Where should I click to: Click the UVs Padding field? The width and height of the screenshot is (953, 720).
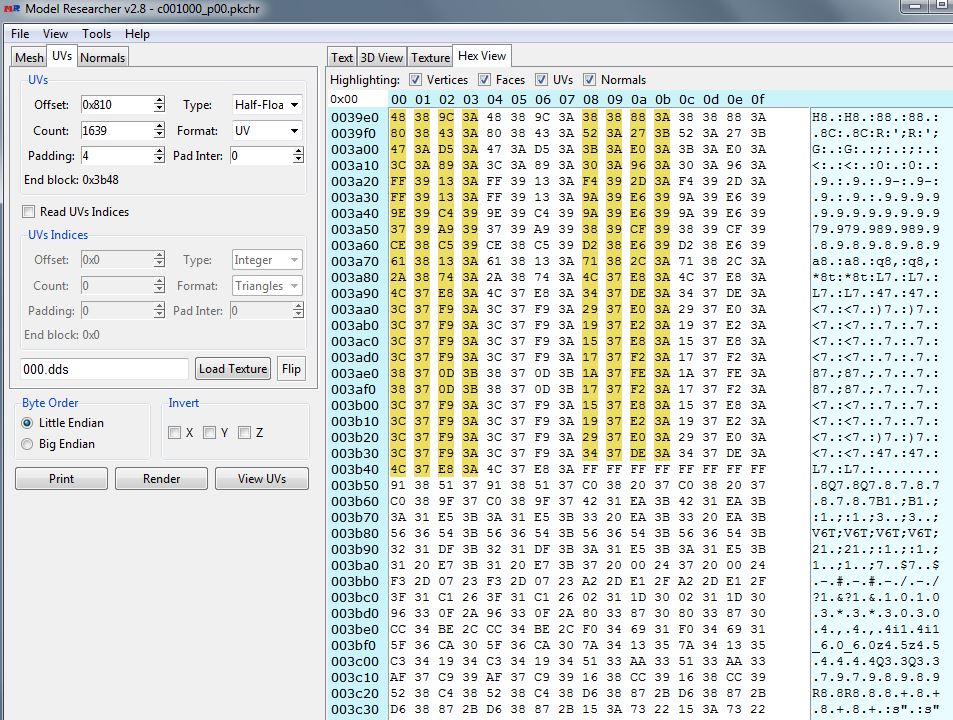117,156
